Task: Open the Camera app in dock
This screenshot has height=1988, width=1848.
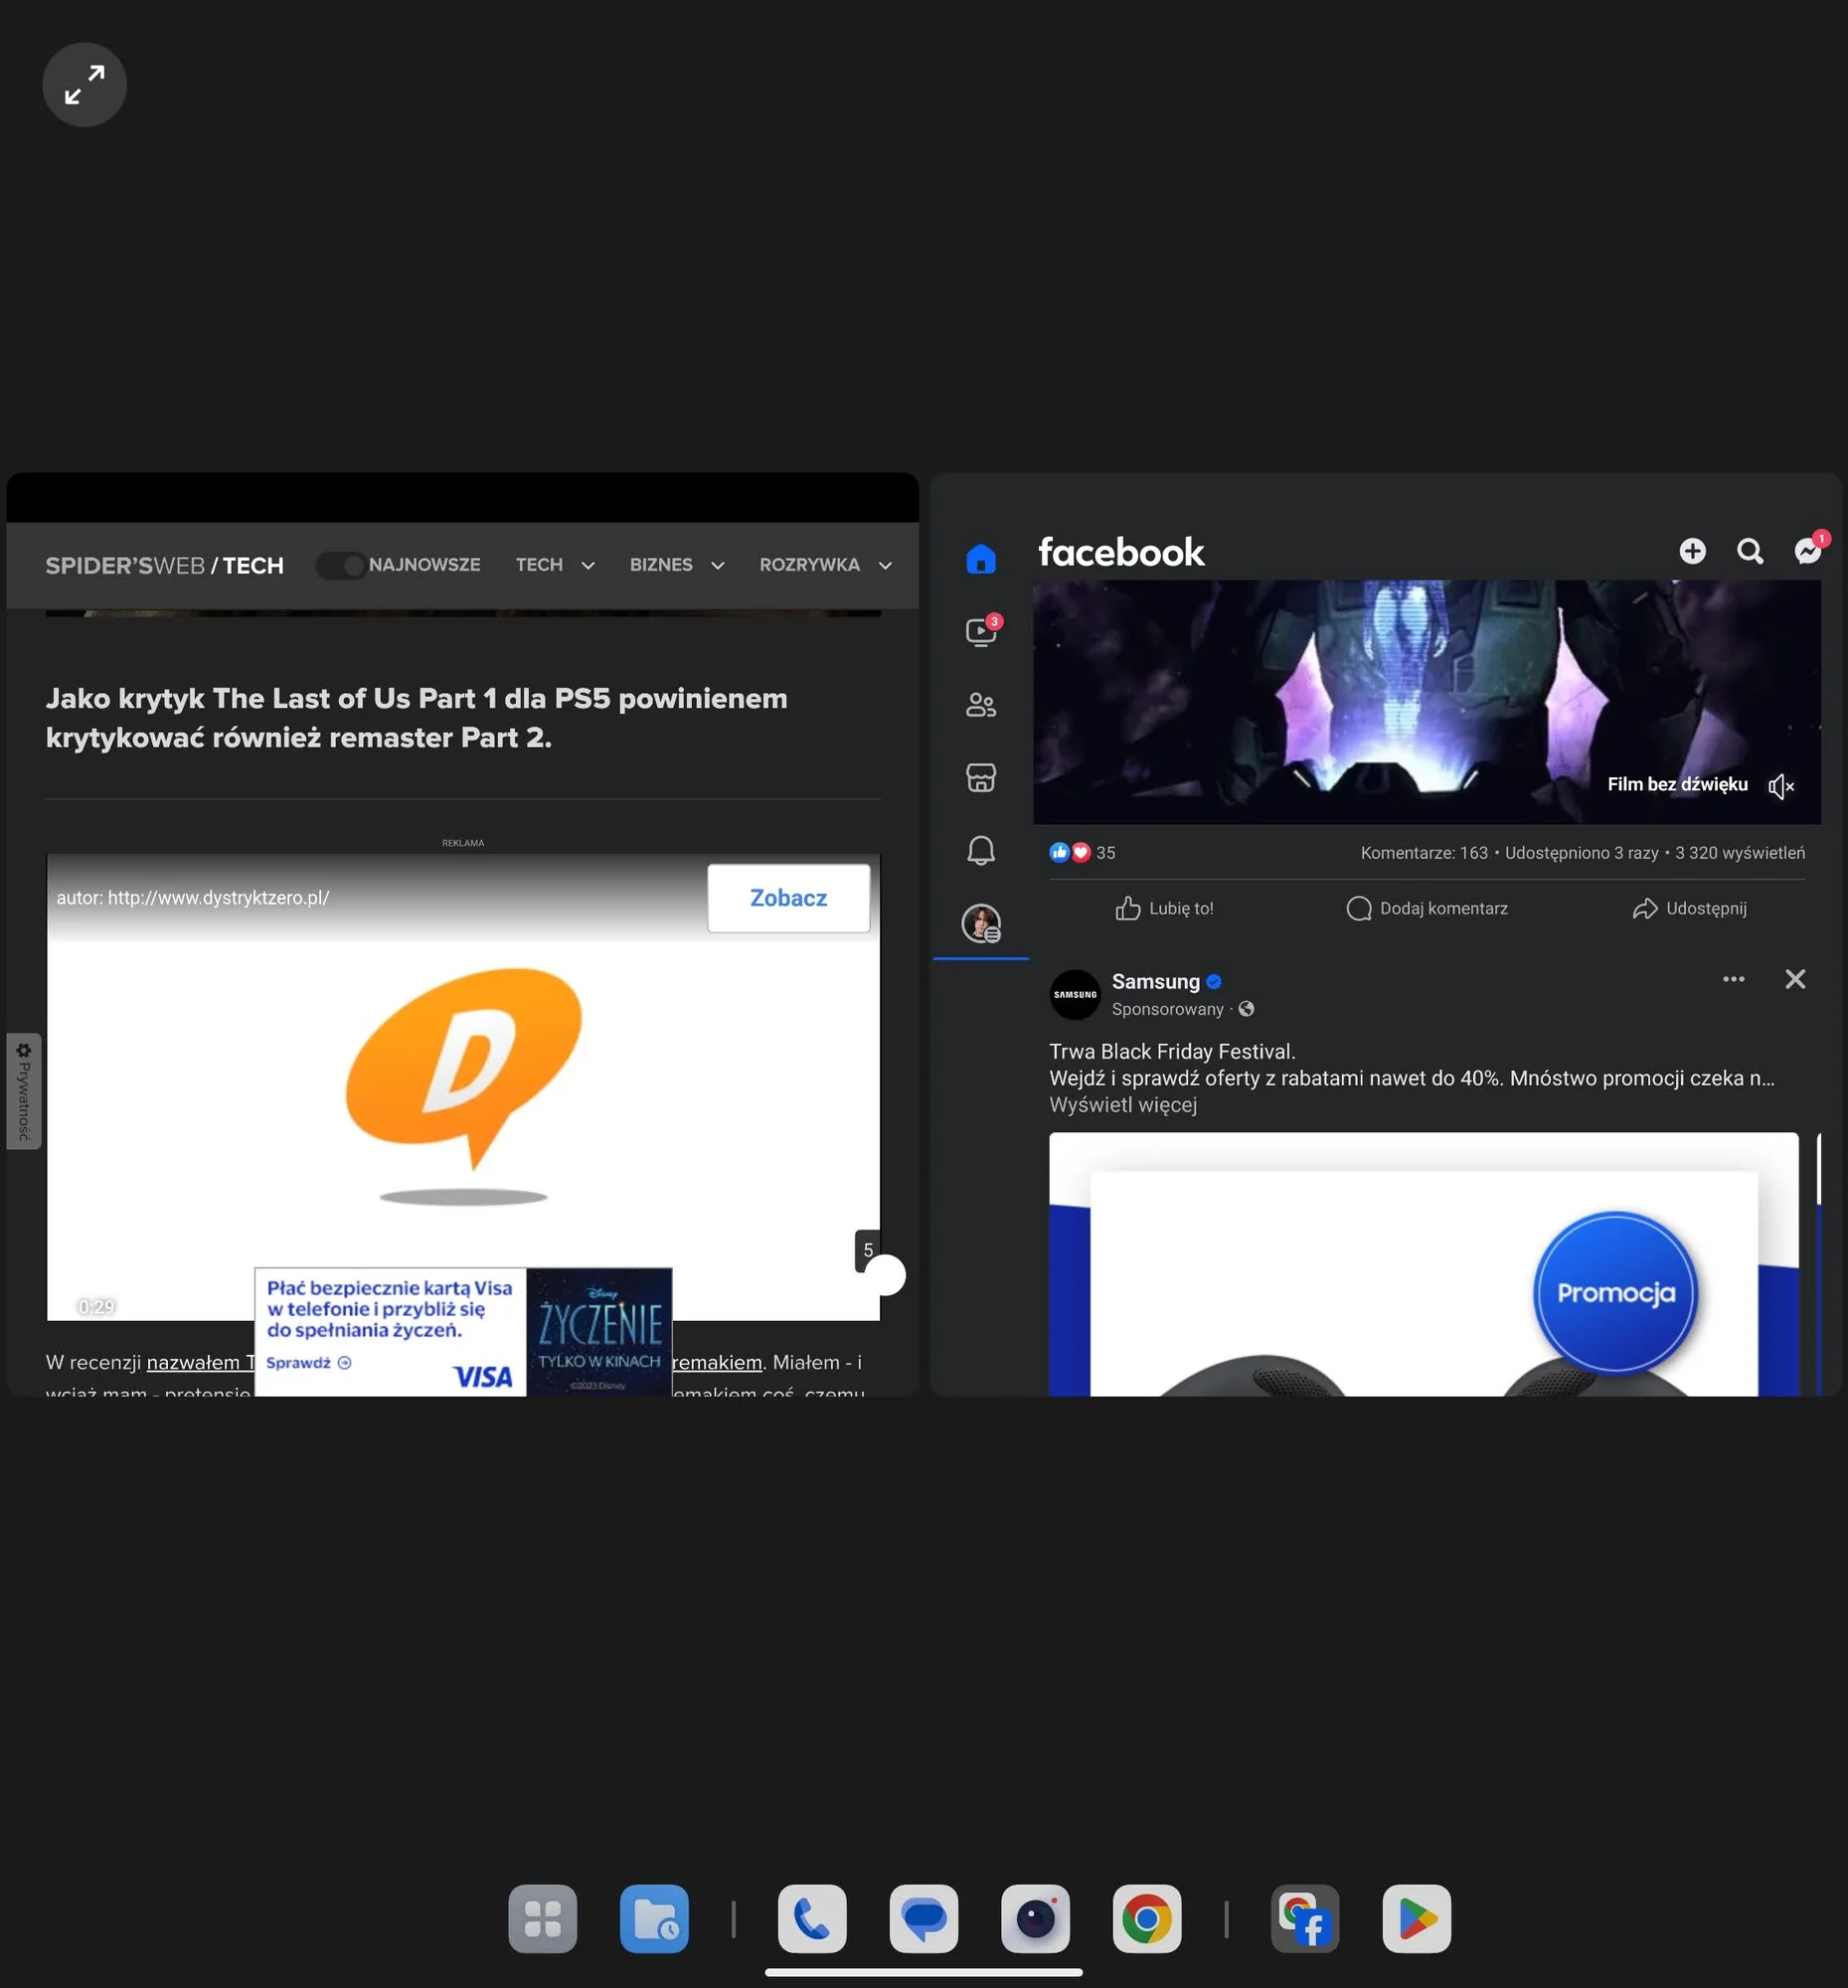Action: 1035,1918
